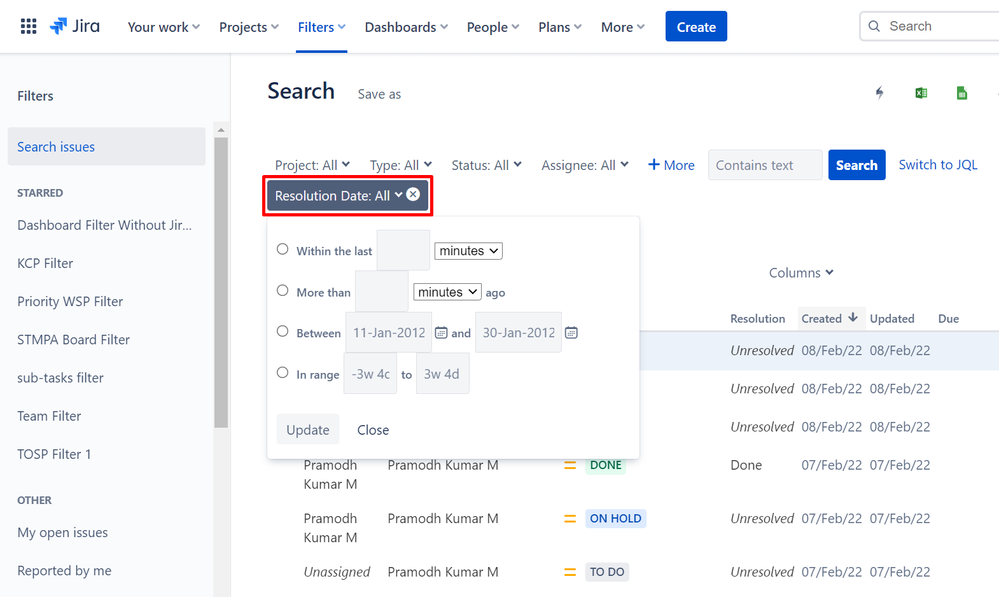The image size is (999, 597).
Task: Open Priority WSP Filter
Action: pyautogui.click(x=70, y=301)
